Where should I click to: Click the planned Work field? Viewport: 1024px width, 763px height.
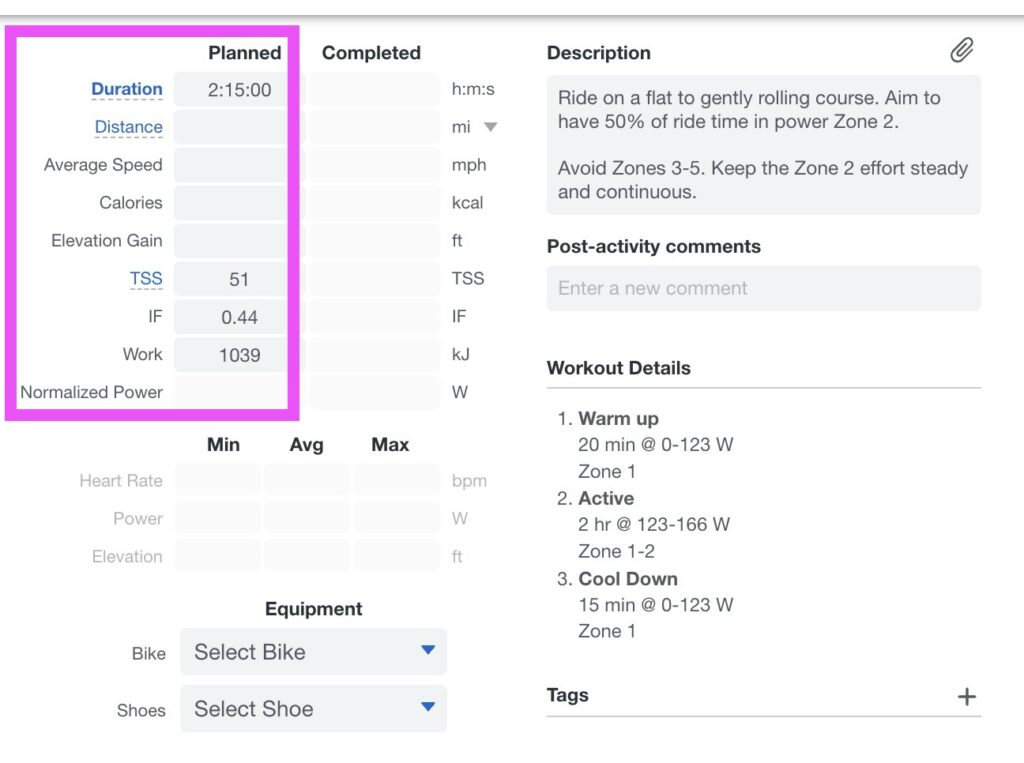[x=238, y=355]
